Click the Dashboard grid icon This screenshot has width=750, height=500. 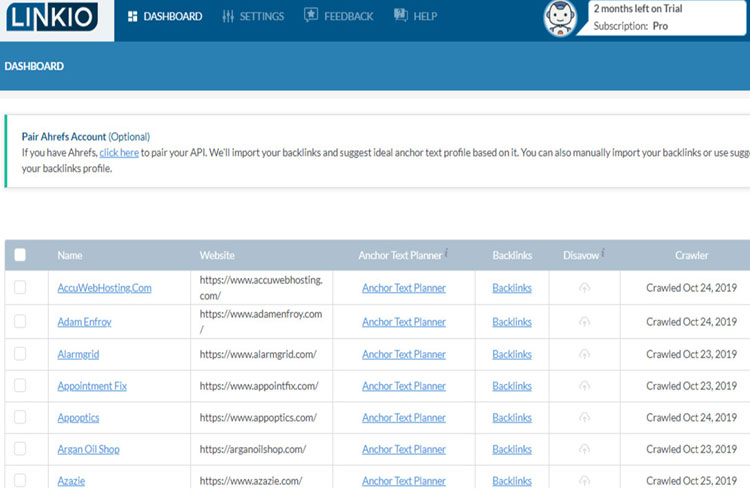pyautogui.click(x=132, y=16)
